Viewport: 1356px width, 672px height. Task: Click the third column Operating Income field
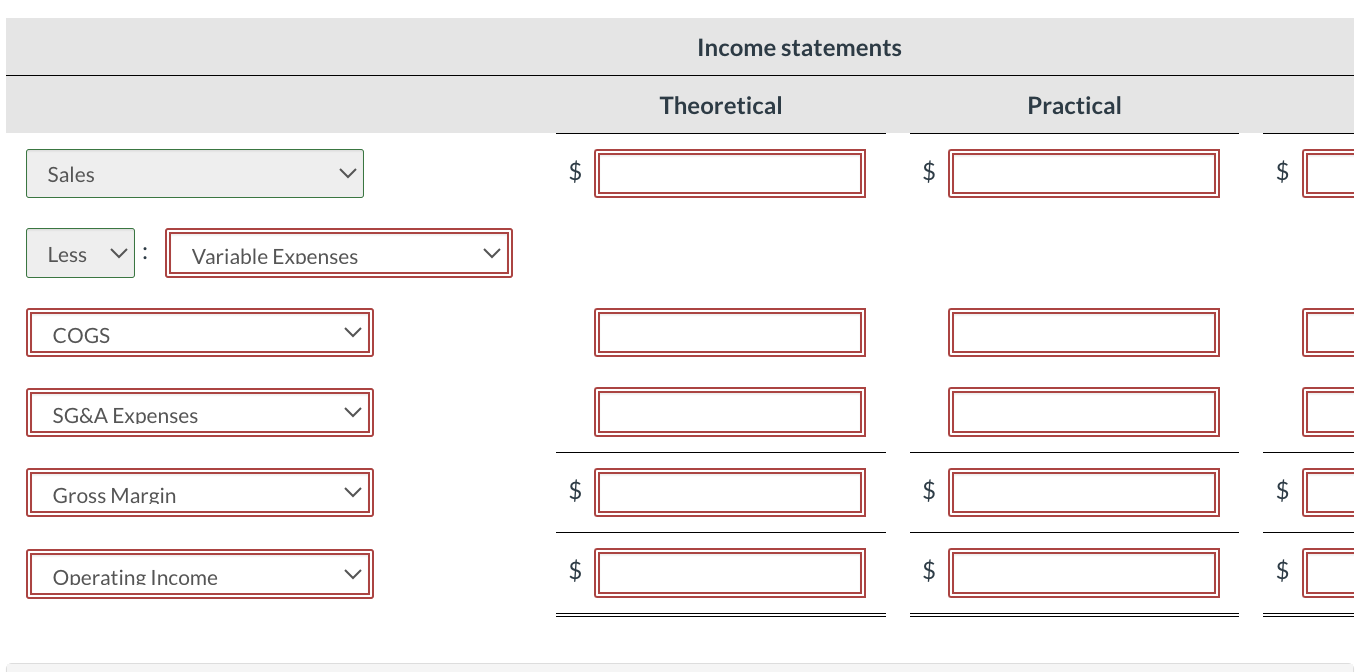[1329, 574]
